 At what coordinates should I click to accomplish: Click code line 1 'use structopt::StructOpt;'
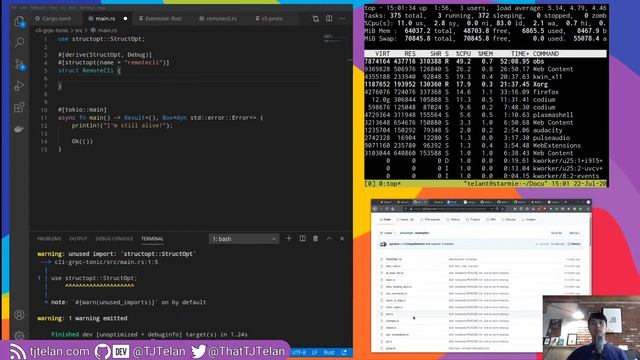[x=101, y=39]
